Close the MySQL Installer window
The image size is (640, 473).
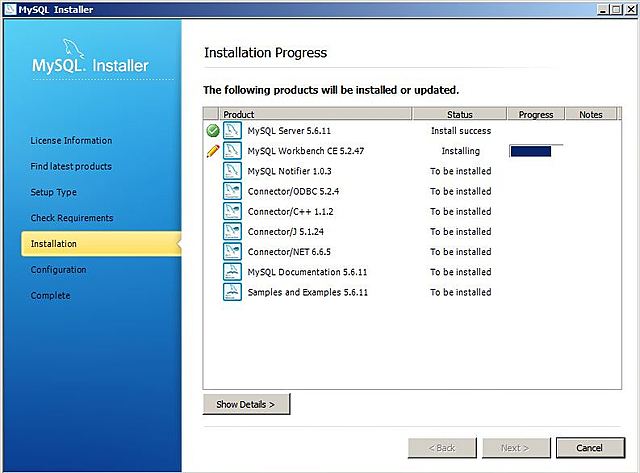point(631,9)
